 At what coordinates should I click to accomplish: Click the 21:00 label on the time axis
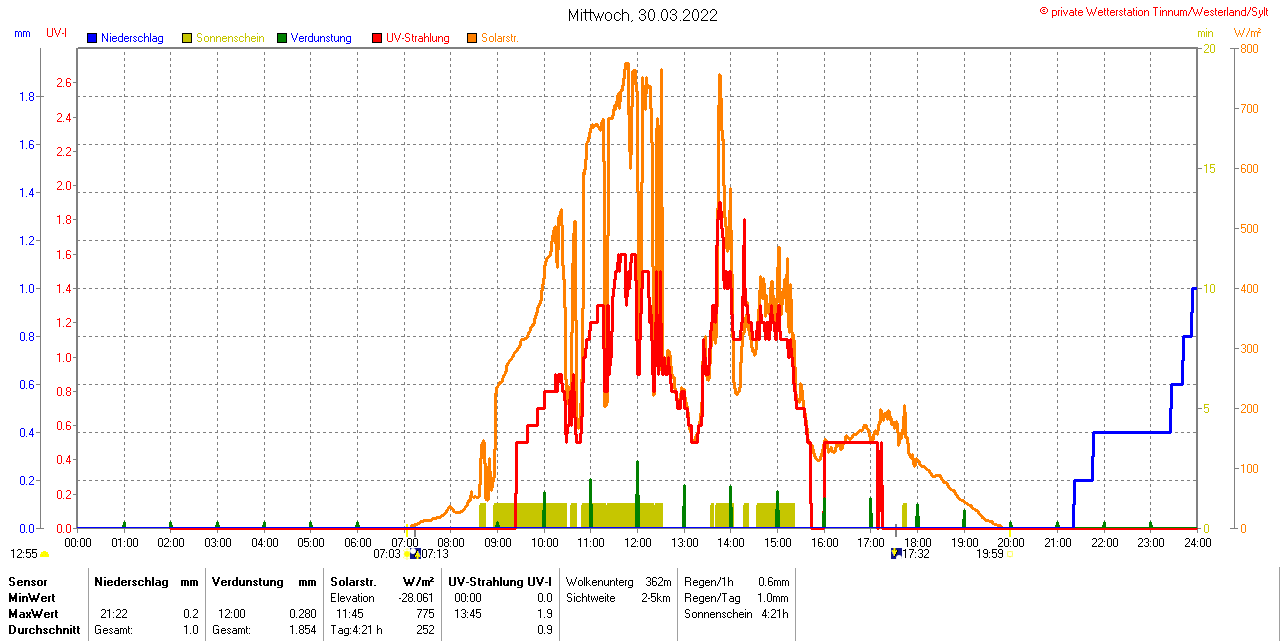click(x=1057, y=543)
